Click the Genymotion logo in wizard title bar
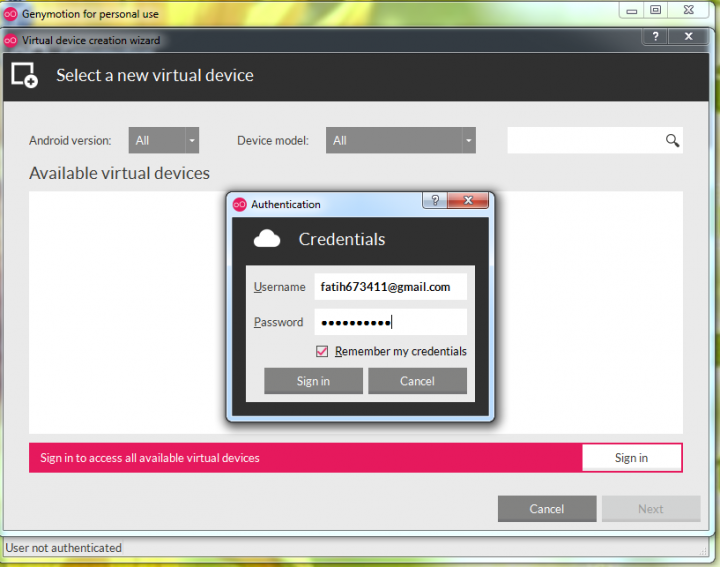The width and height of the screenshot is (720, 567). click(10, 40)
